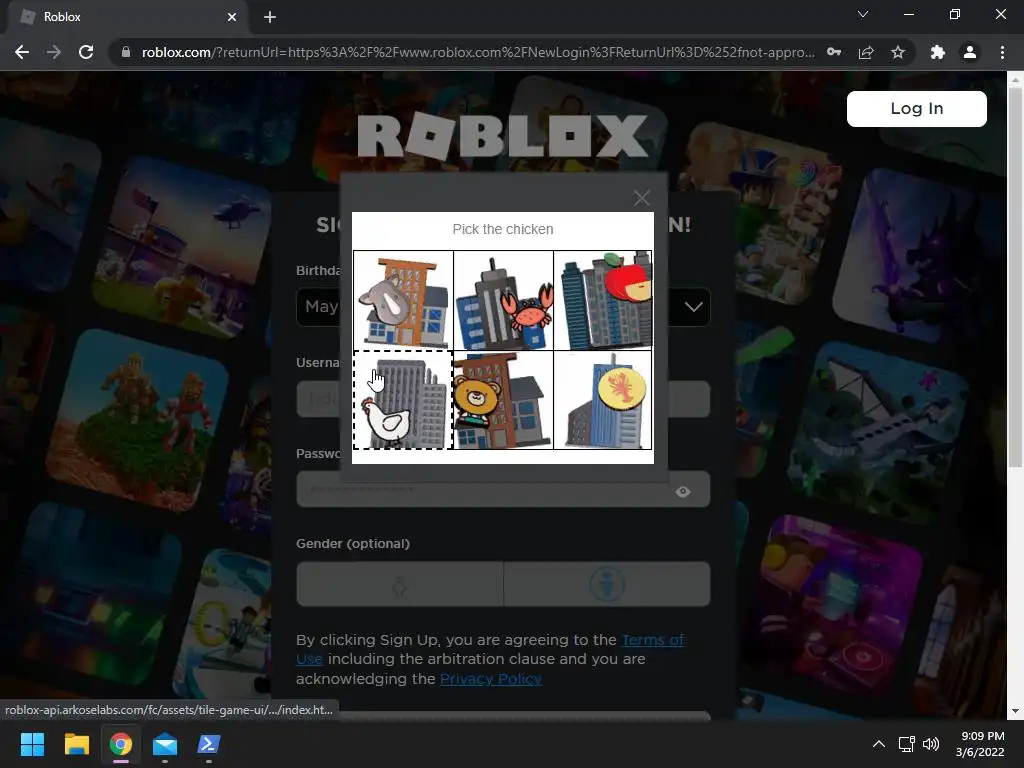Select the tile with the red apple
Screen dimensions: 1024x768
tap(603, 300)
